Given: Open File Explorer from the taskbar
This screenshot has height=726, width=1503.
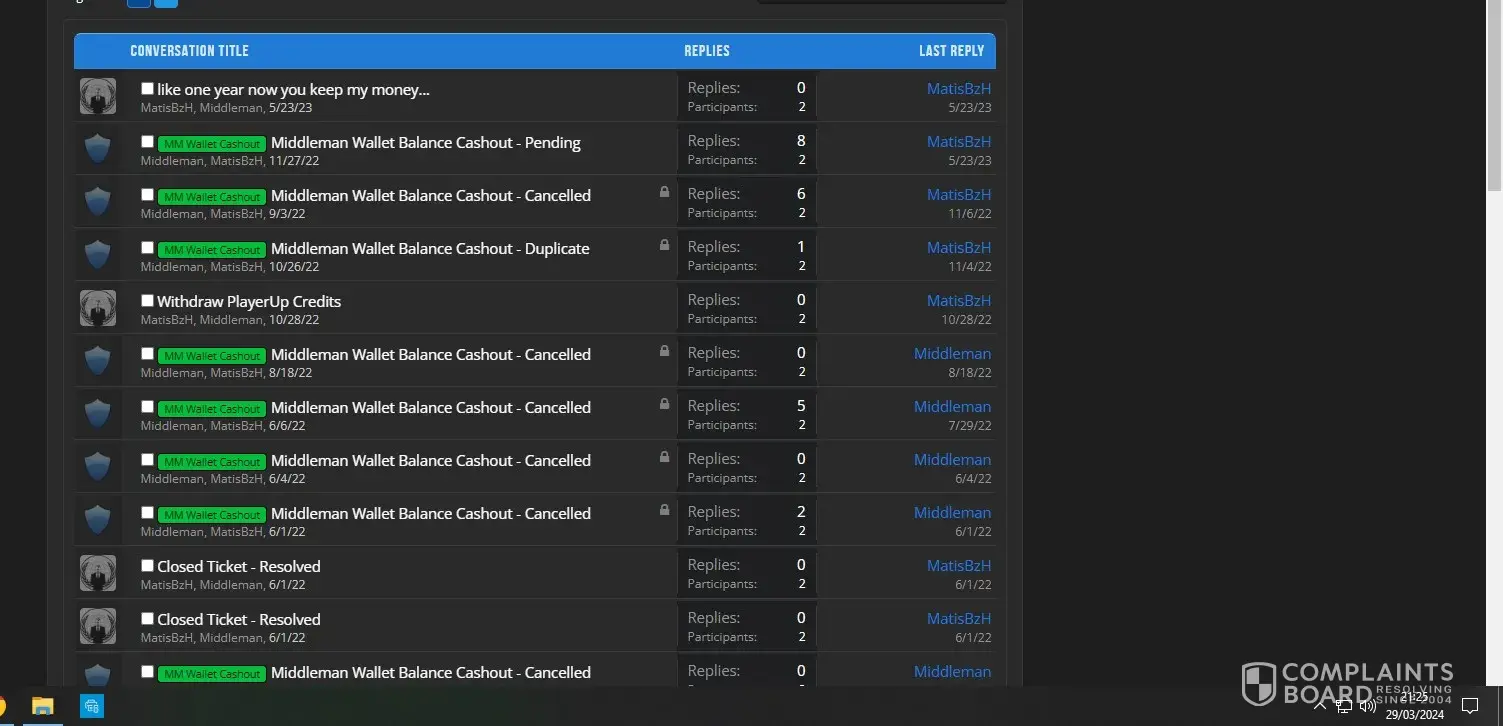Looking at the screenshot, I should (x=42, y=706).
